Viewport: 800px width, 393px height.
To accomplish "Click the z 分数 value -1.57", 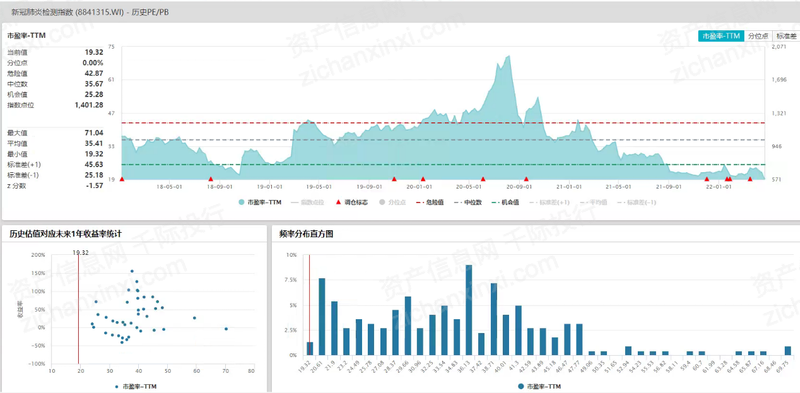I will tap(95, 186).
